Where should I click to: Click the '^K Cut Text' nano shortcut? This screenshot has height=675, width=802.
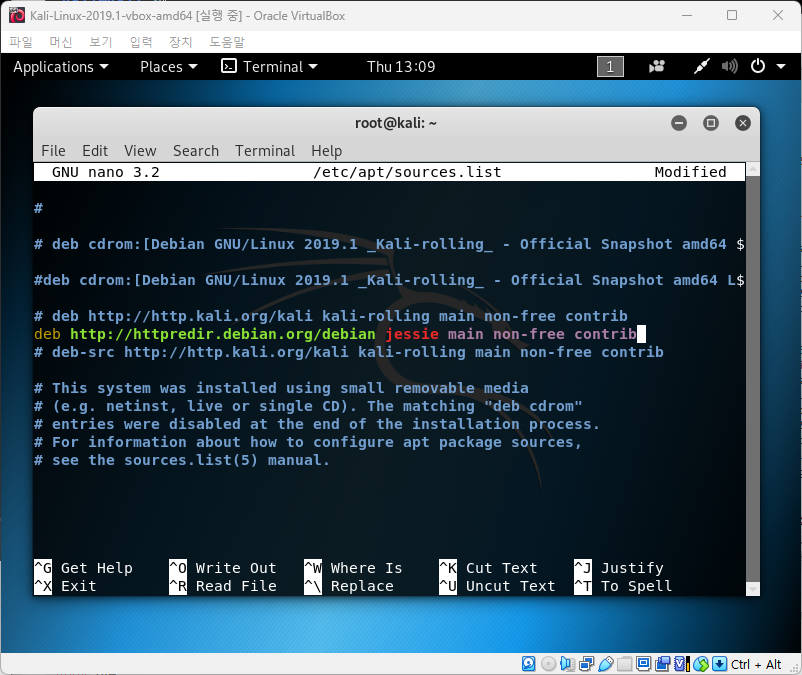pos(488,568)
